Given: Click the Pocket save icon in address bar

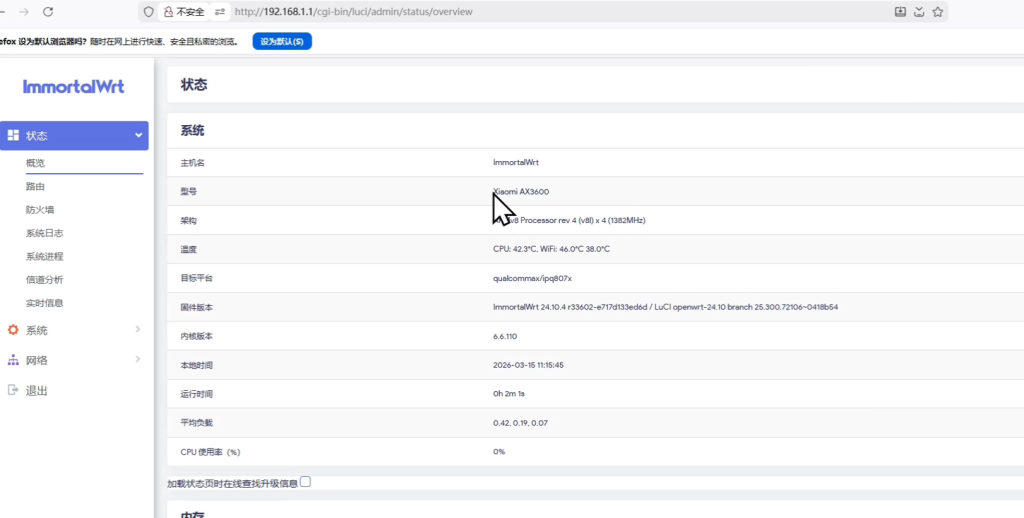Looking at the screenshot, I should 919,12.
